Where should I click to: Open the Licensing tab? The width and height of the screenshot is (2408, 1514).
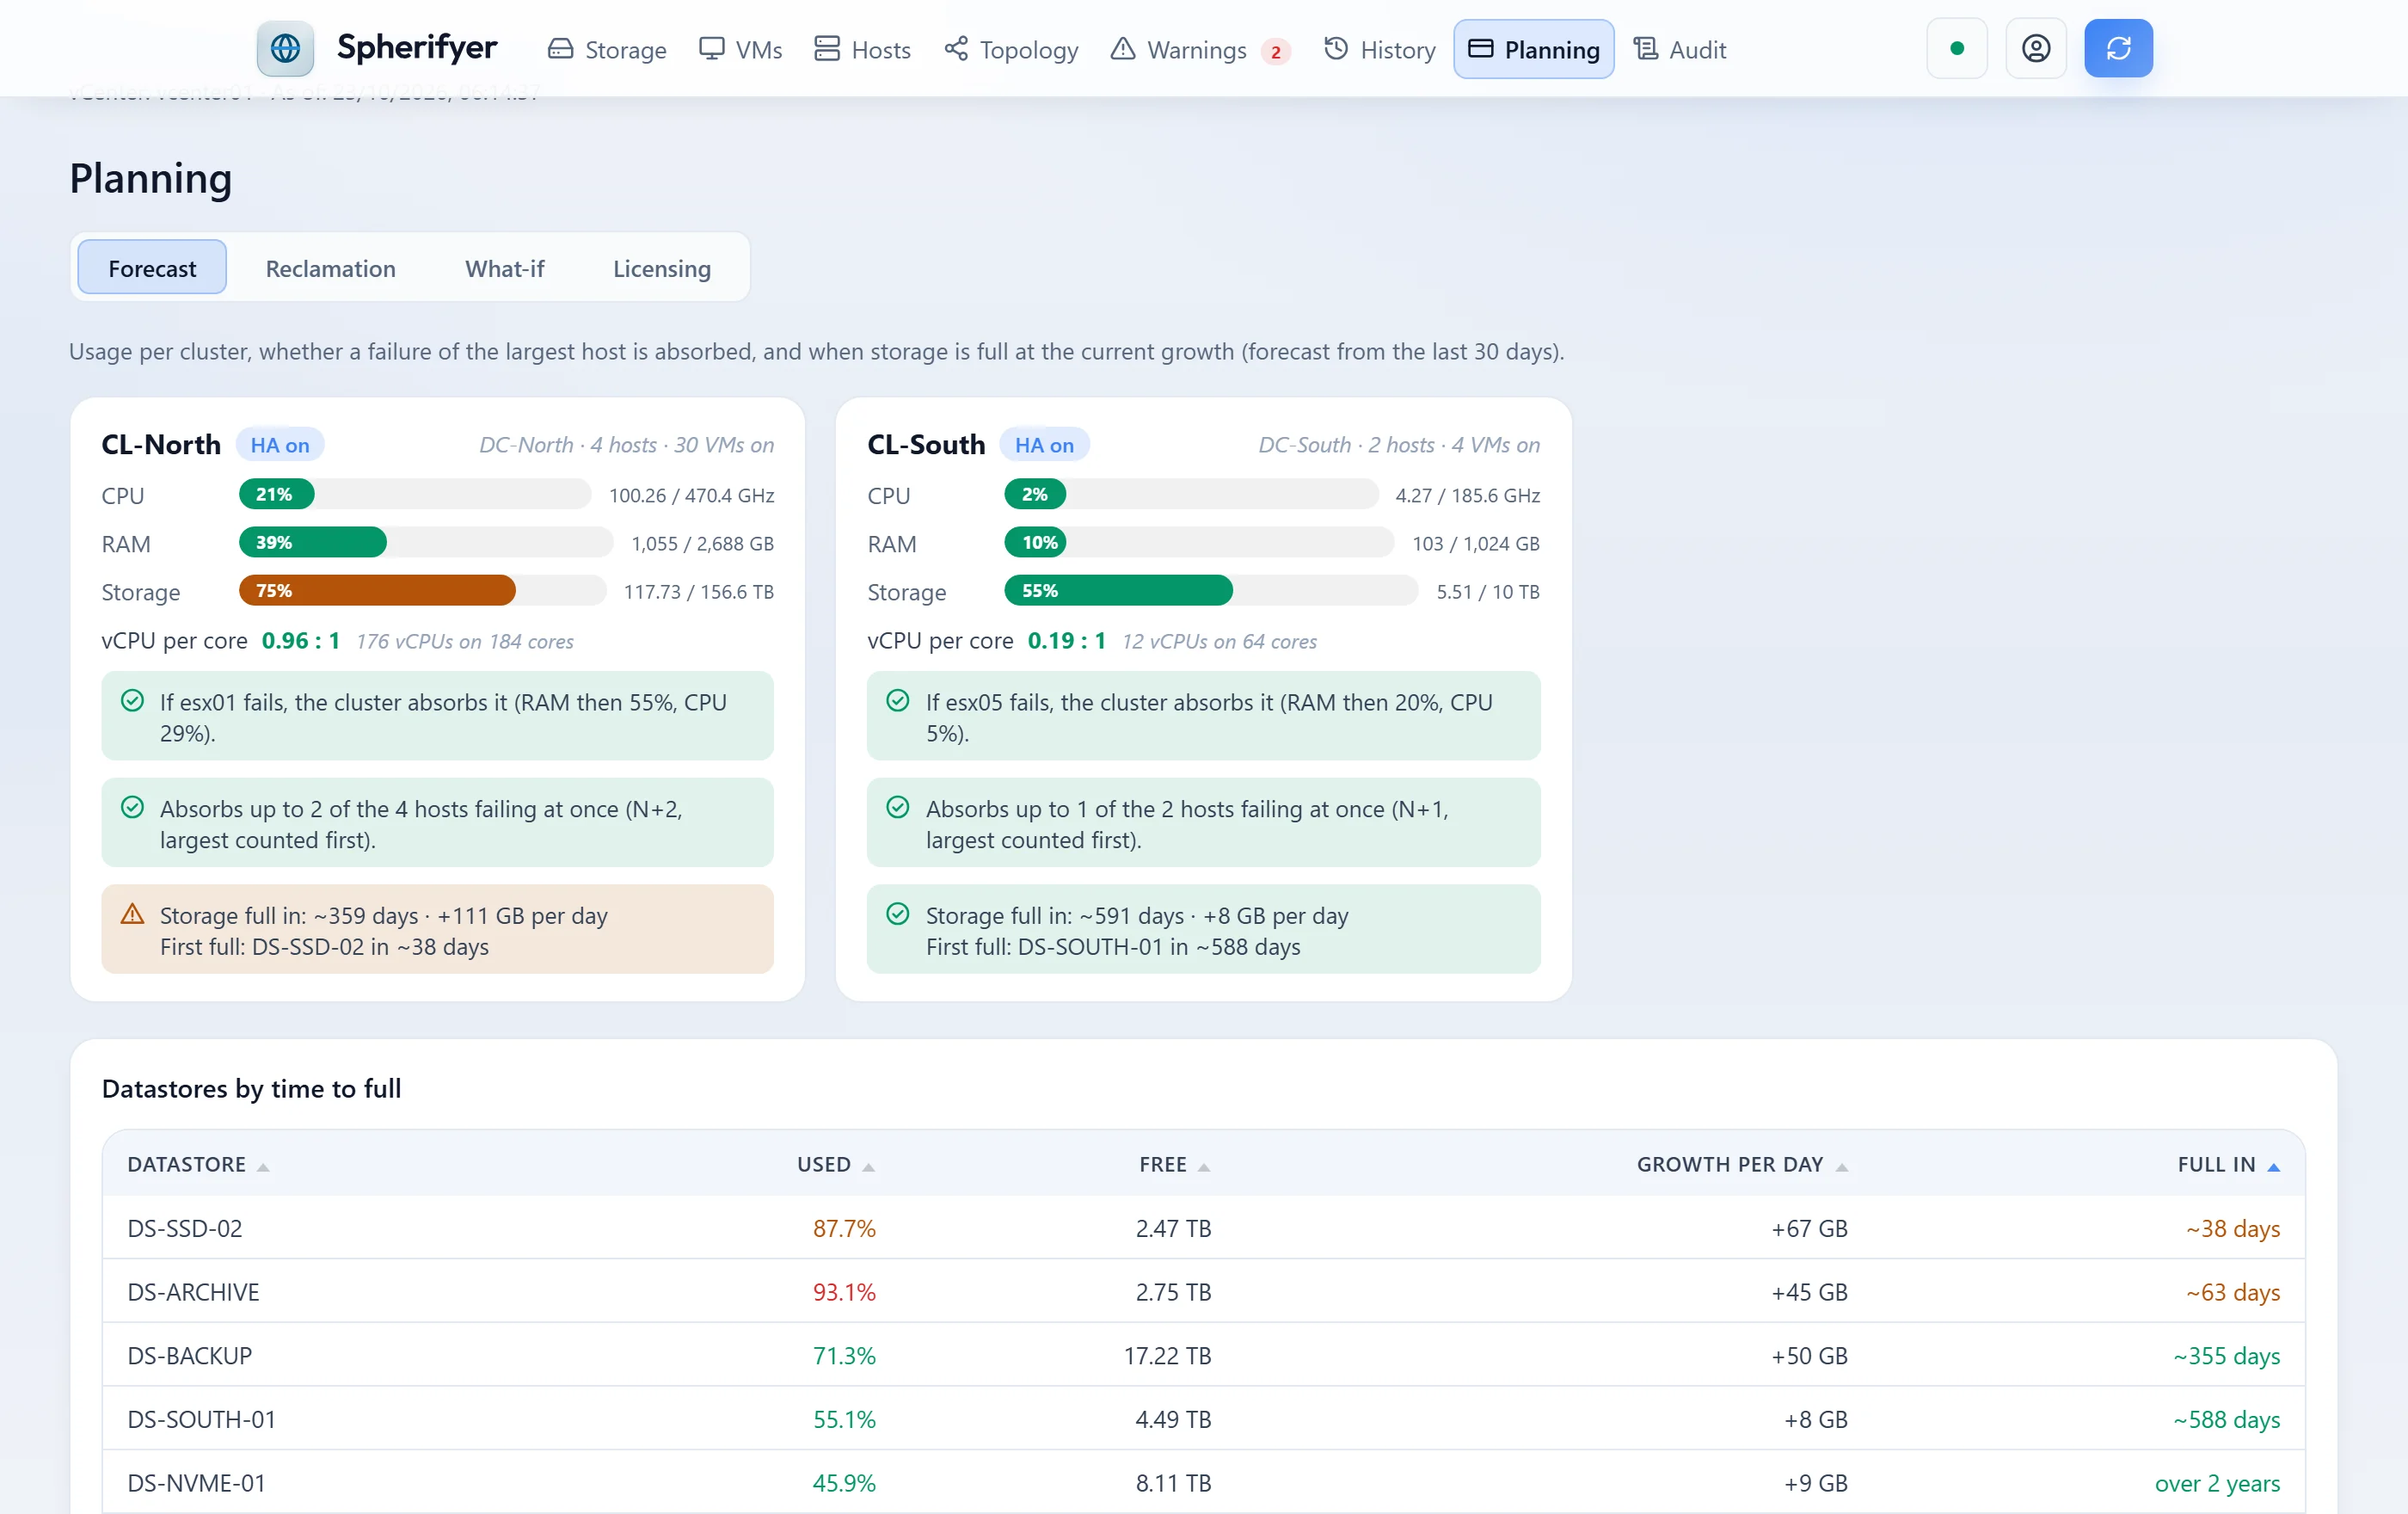(x=661, y=268)
